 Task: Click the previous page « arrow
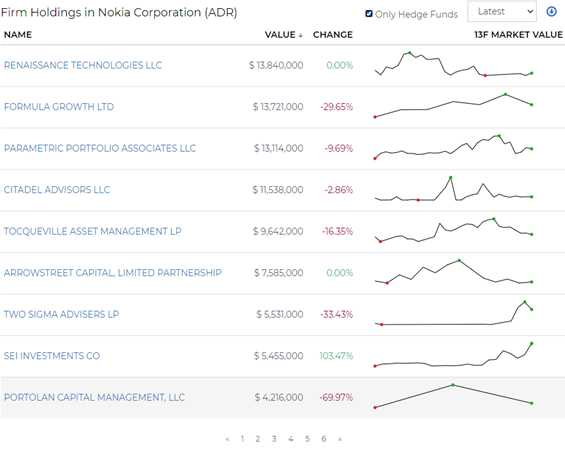tap(227, 439)
